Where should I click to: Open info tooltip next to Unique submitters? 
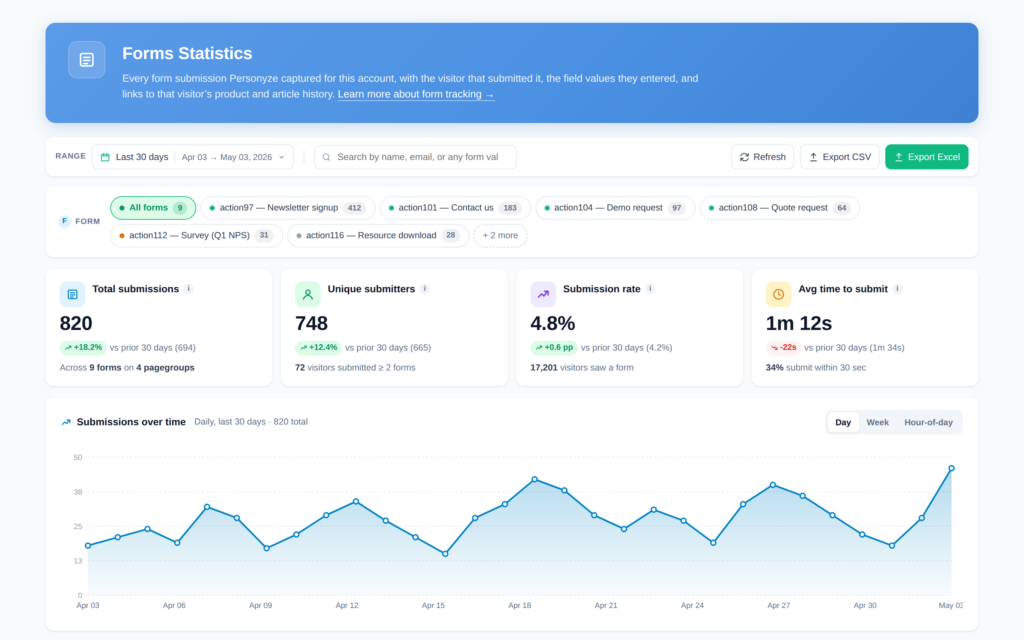pyautogui.click(x=424, y=289)
